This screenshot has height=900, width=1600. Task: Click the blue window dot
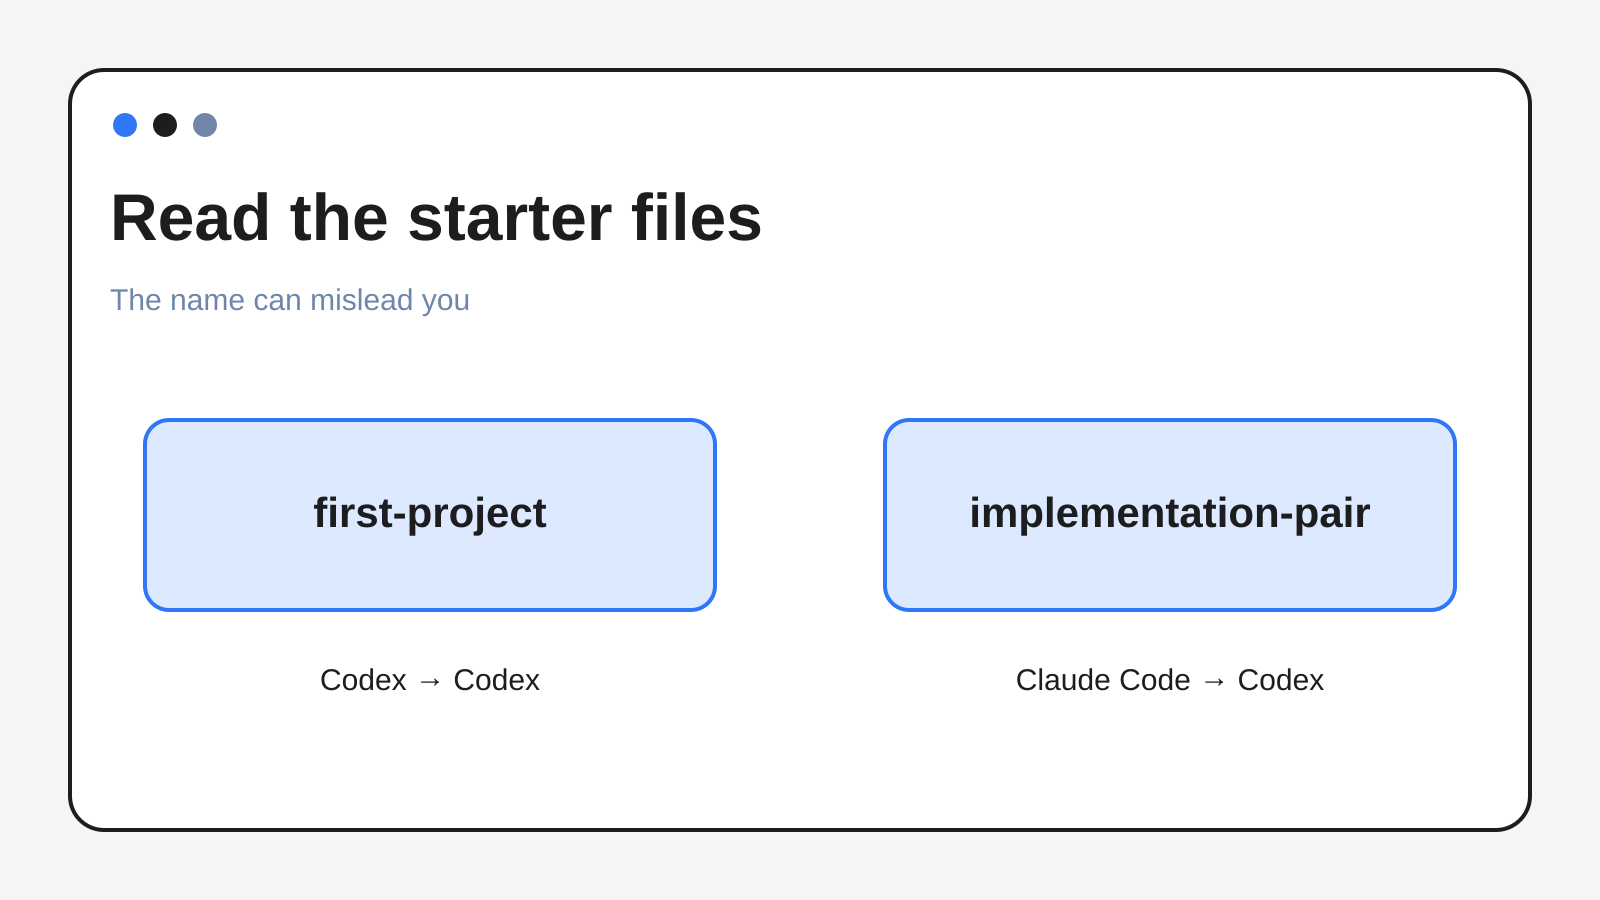pyautogui.click(x=125, y=125)
